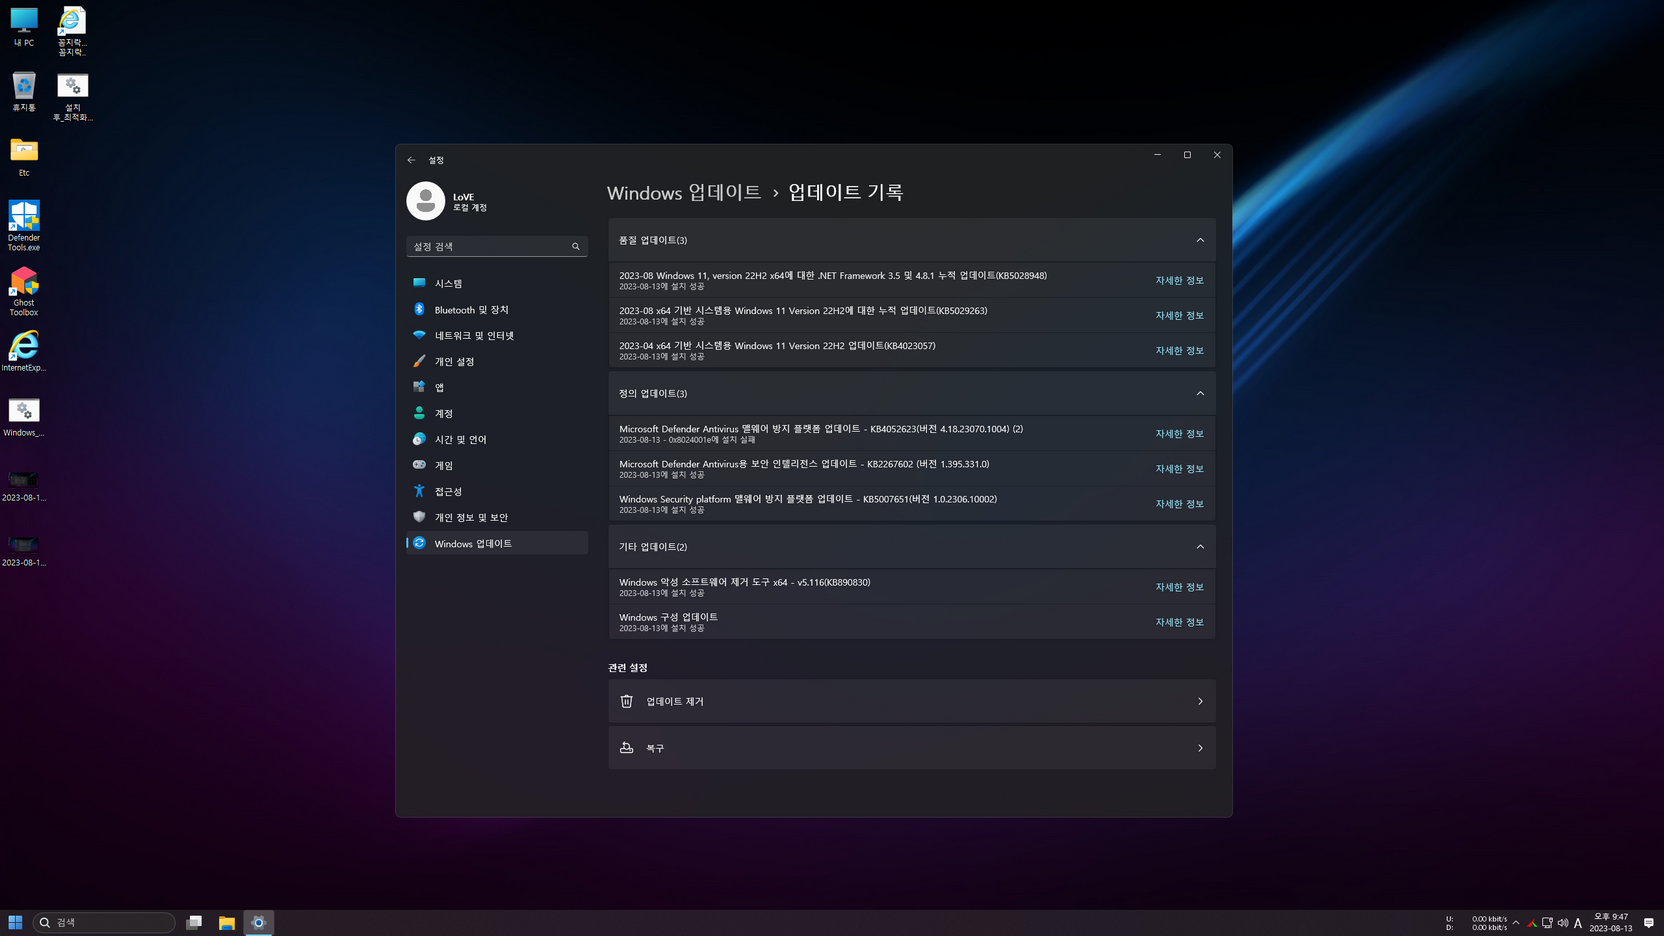Select 계정 in the sidebar
This screenshot has width=1664, height=936.
pos(497,413)
